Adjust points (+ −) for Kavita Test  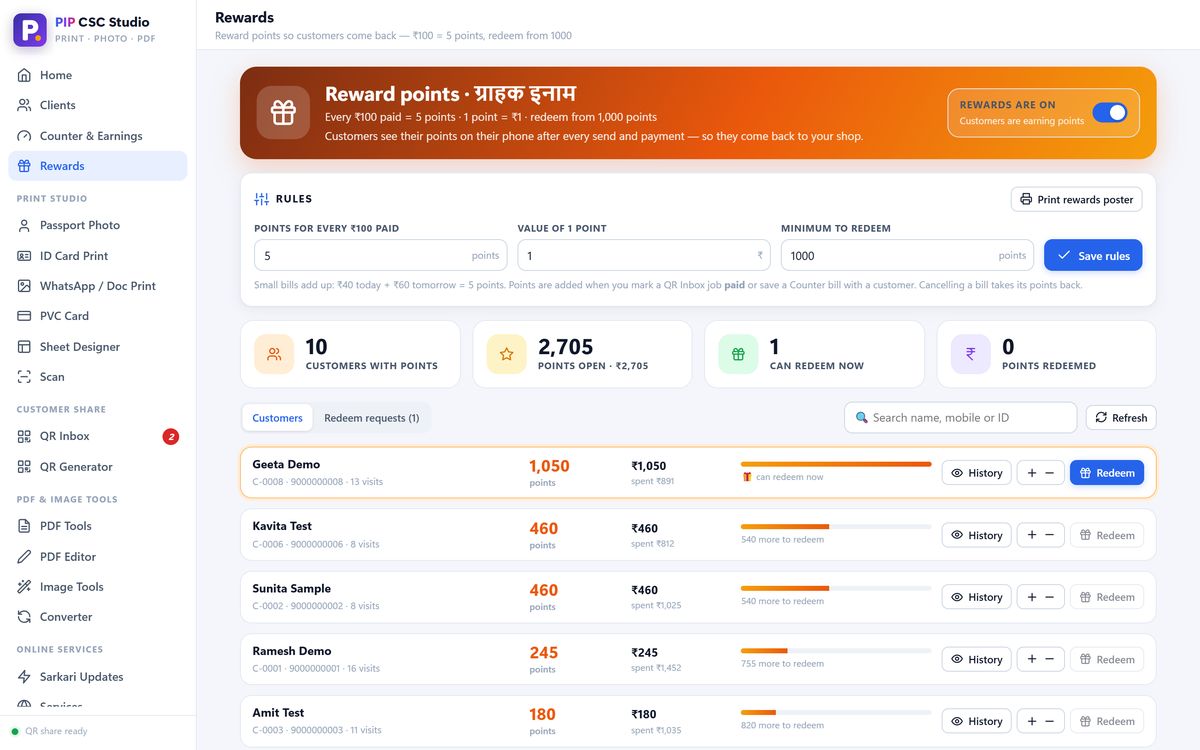click(x=1040, y=535)
